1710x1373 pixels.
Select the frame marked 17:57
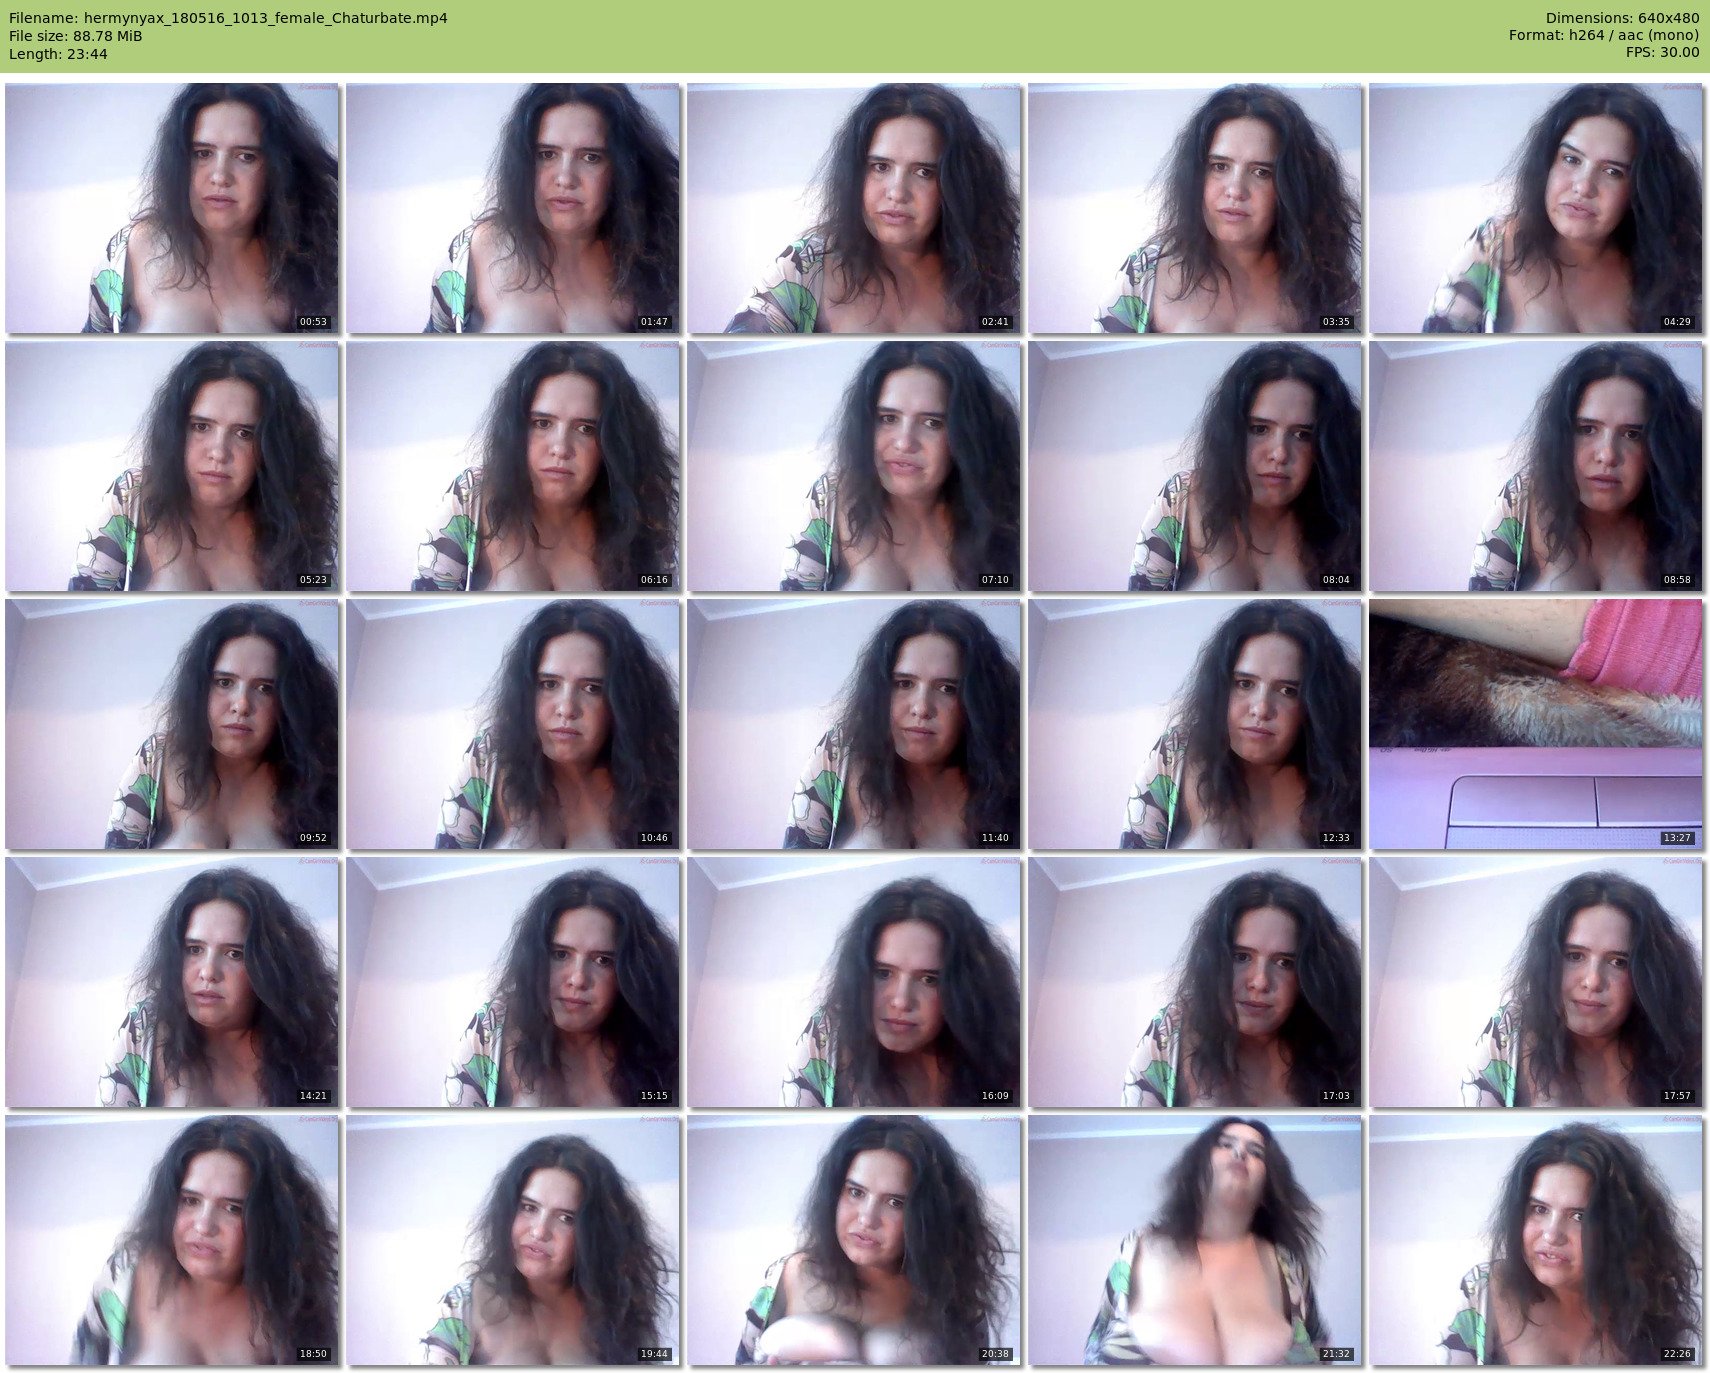[x=1536, y=982]
